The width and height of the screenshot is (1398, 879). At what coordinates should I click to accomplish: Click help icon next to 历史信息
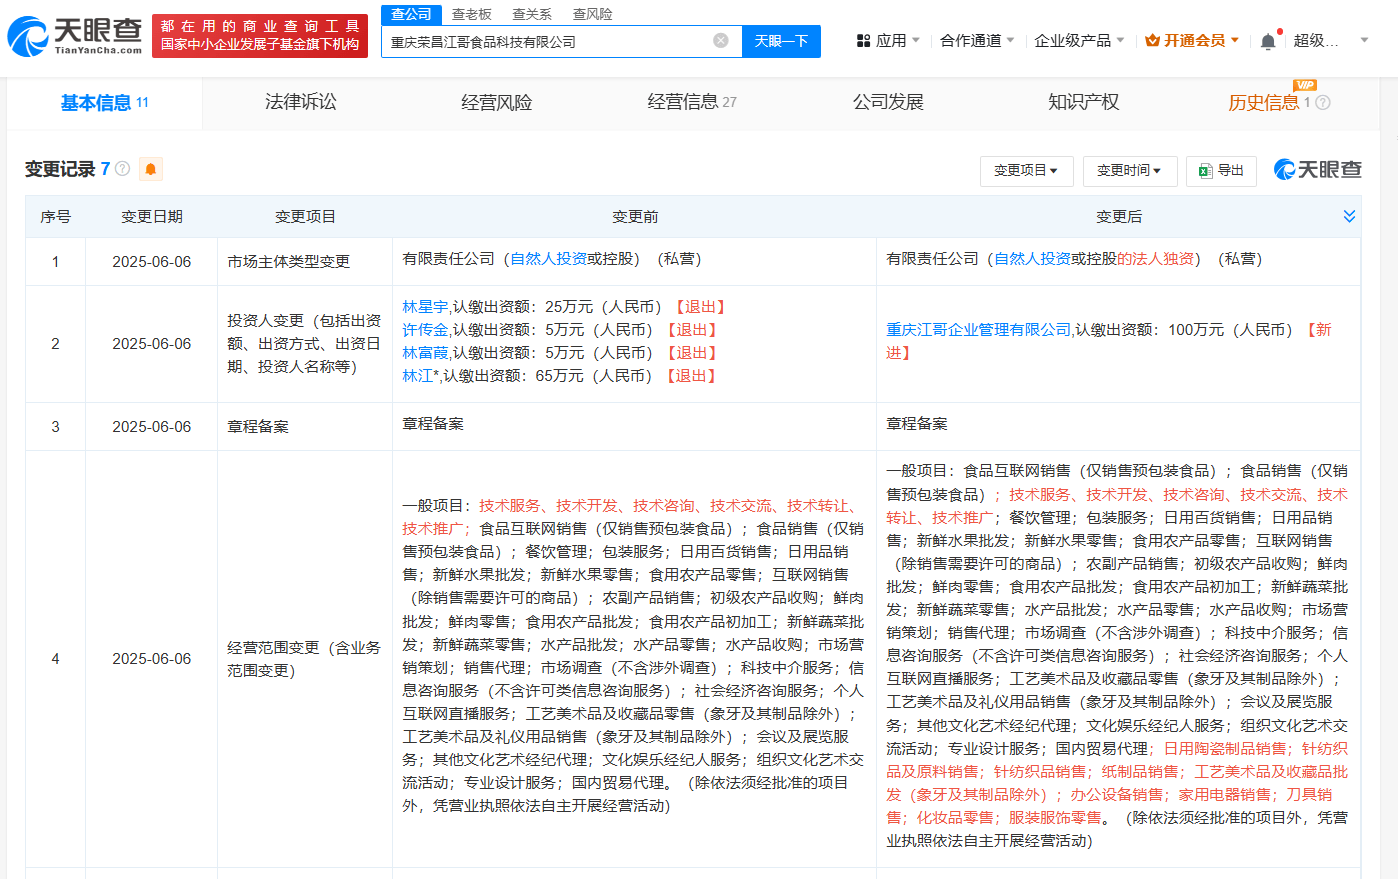(x=1323, y=102)
